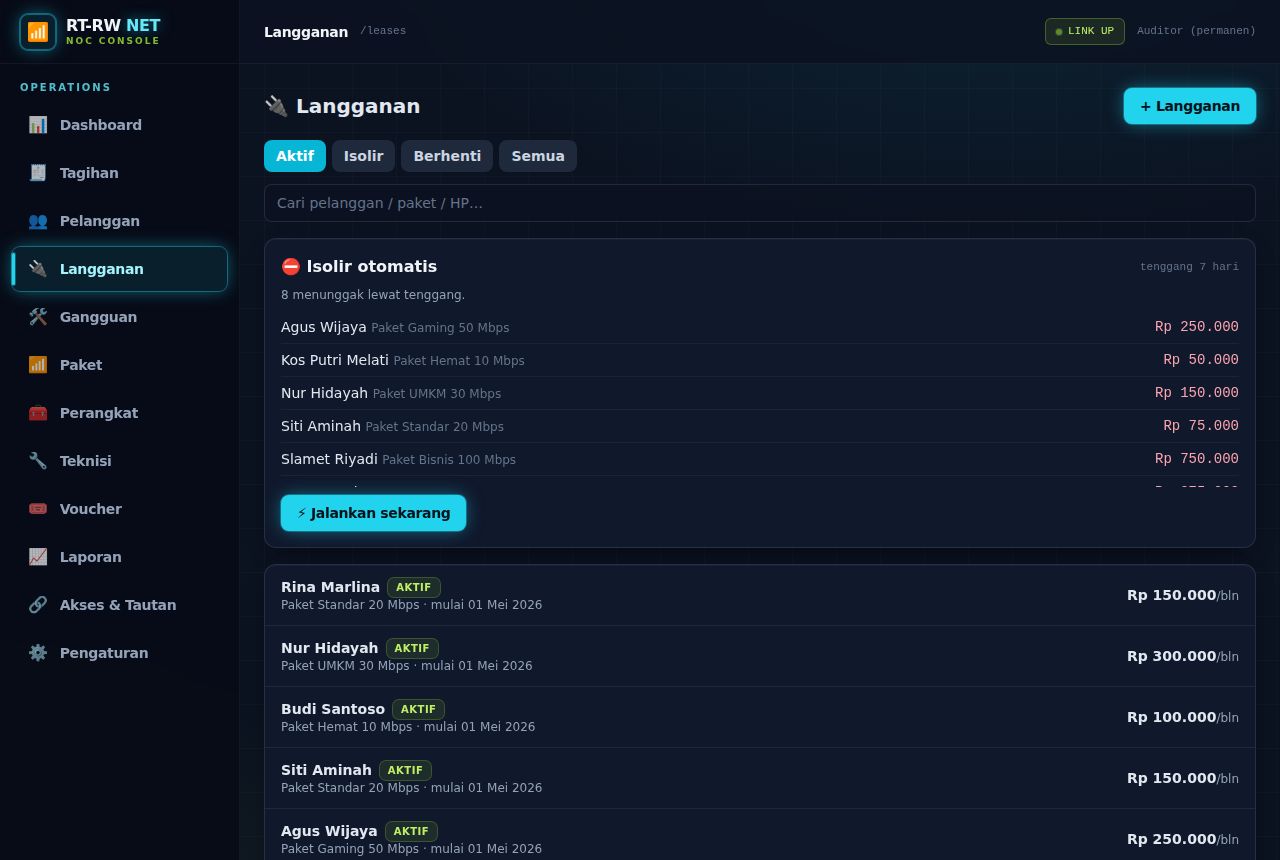Click the Perangkat toolbox icon
The height and width of the screenshot is (860, 1280).
pos(38,413)
